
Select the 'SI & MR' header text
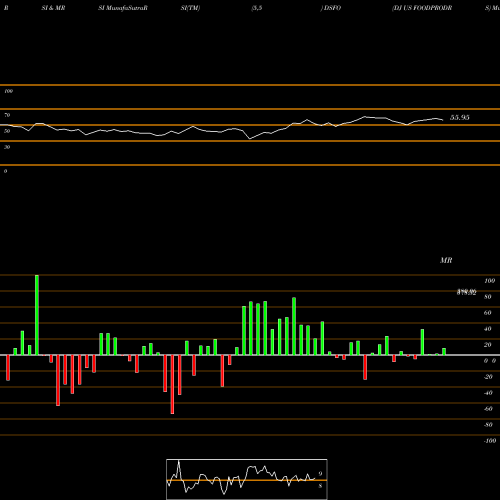(x=53, y=8)
